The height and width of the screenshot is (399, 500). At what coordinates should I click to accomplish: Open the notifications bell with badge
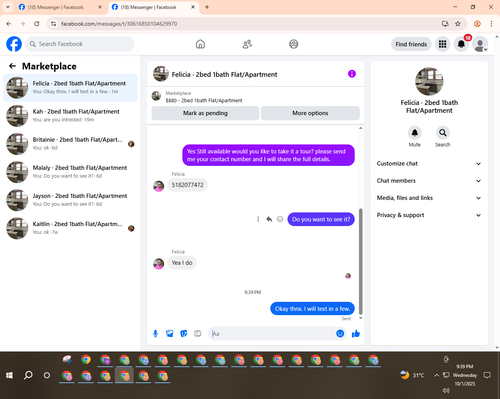pos(461,44)
